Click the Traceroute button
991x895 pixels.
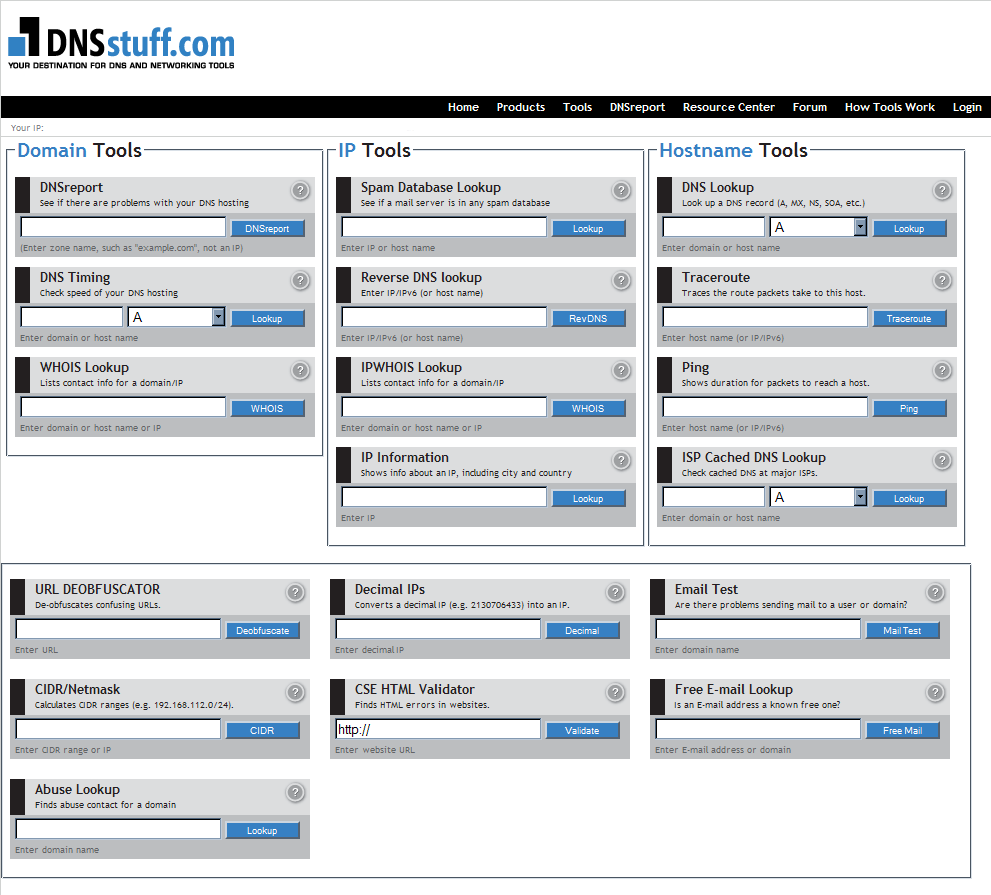point(909,319)
